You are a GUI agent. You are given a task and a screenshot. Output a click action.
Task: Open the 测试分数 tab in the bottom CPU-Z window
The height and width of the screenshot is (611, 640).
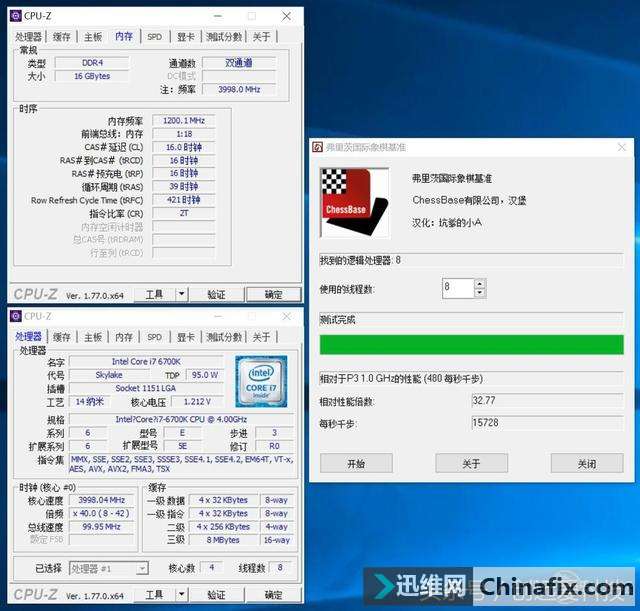click(224, 337)
